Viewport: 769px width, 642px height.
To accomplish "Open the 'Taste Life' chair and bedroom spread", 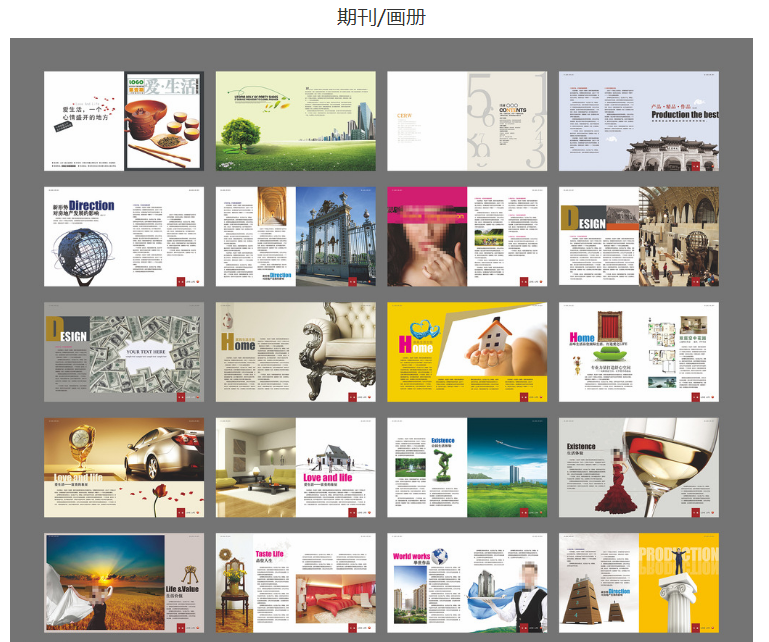I will [296, 583].
